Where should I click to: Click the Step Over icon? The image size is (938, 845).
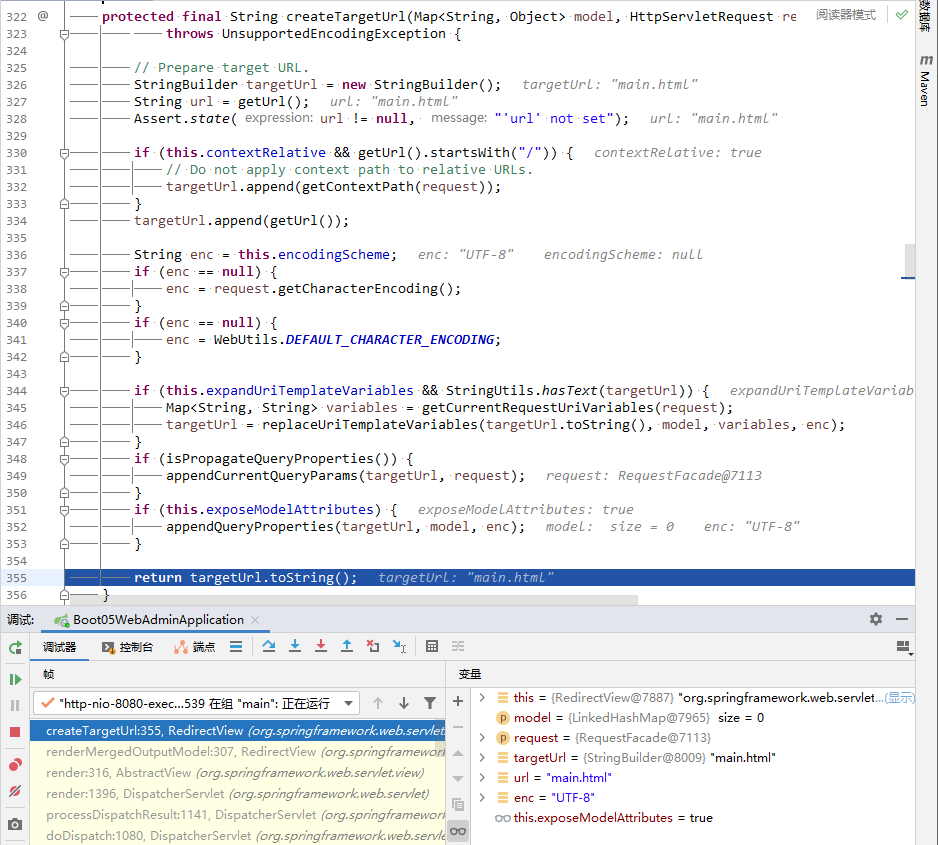coord(269,646)
